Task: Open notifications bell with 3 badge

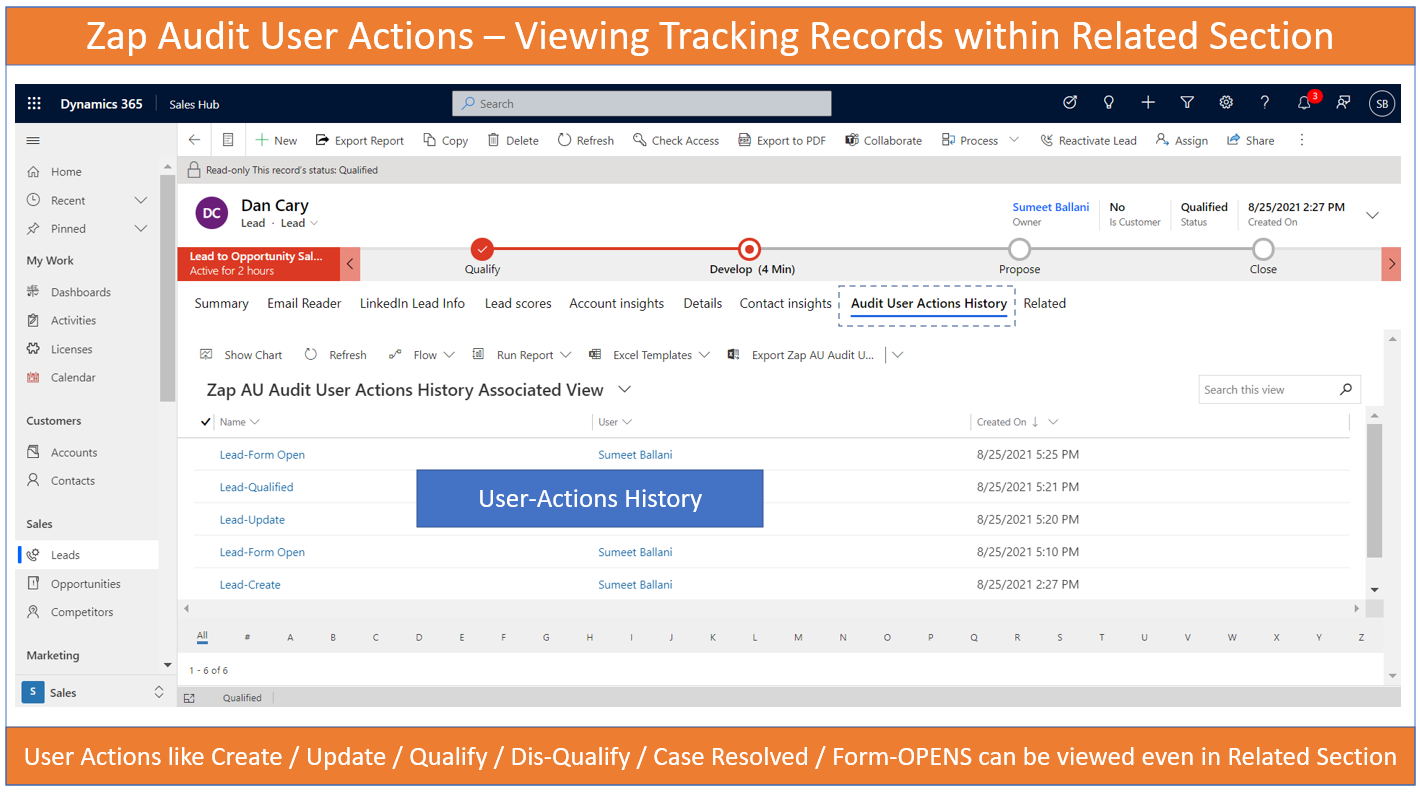Action: click(1306, 102)
